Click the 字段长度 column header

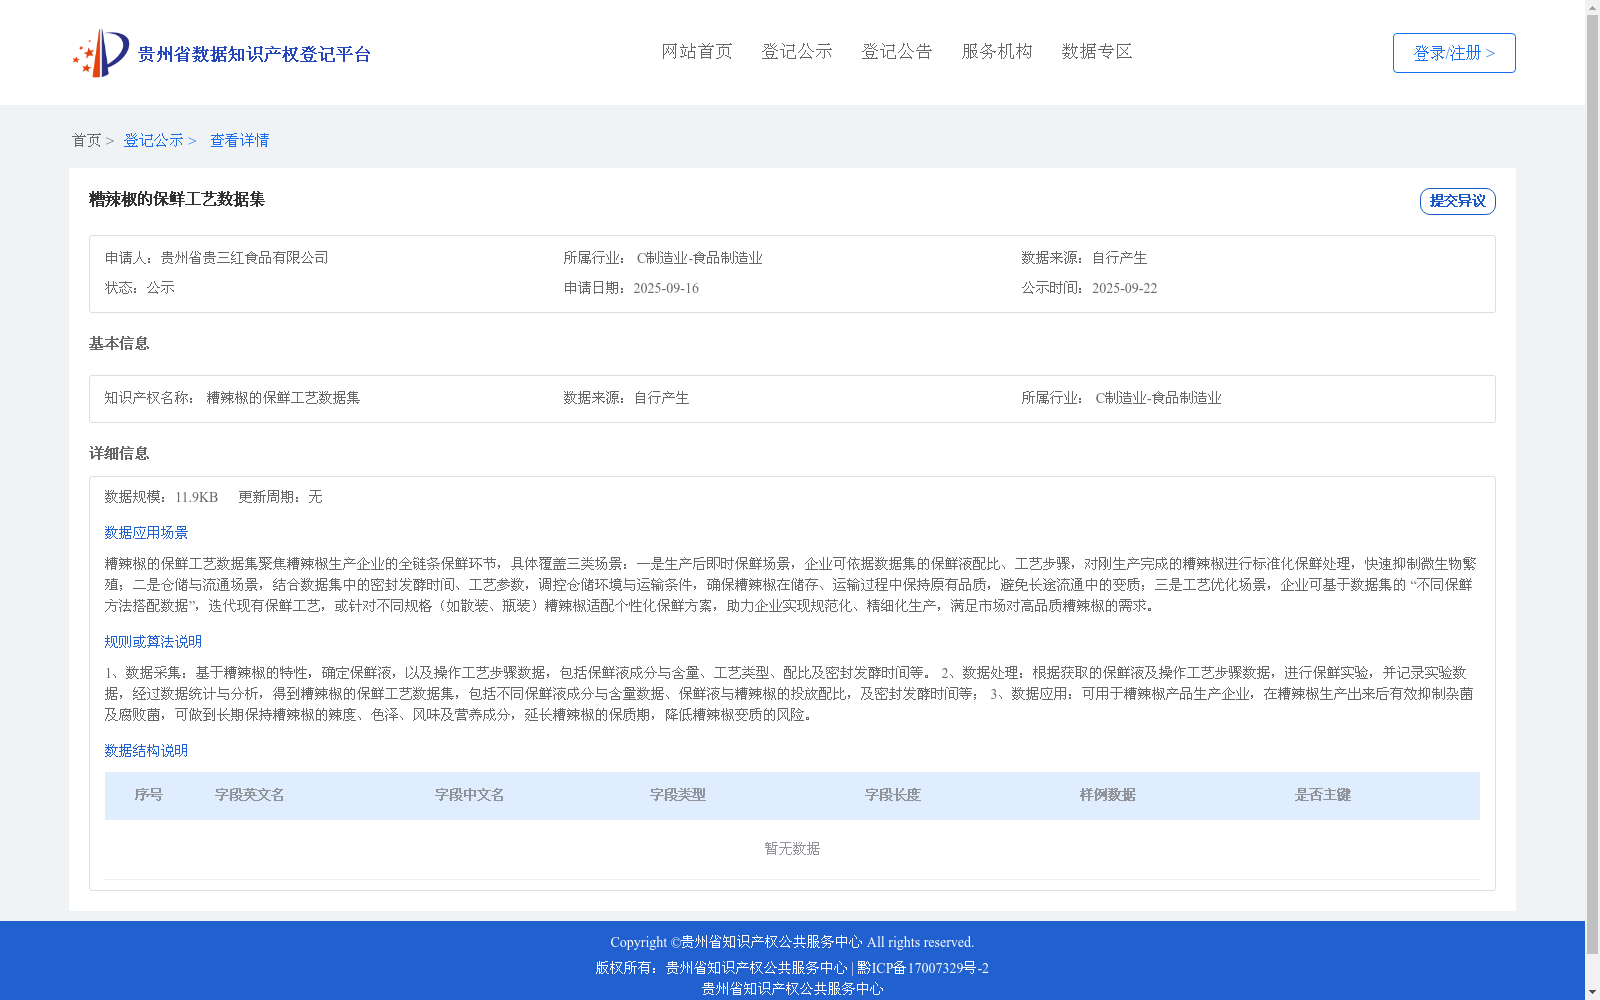pyautogui.click(x=893, y=795)
